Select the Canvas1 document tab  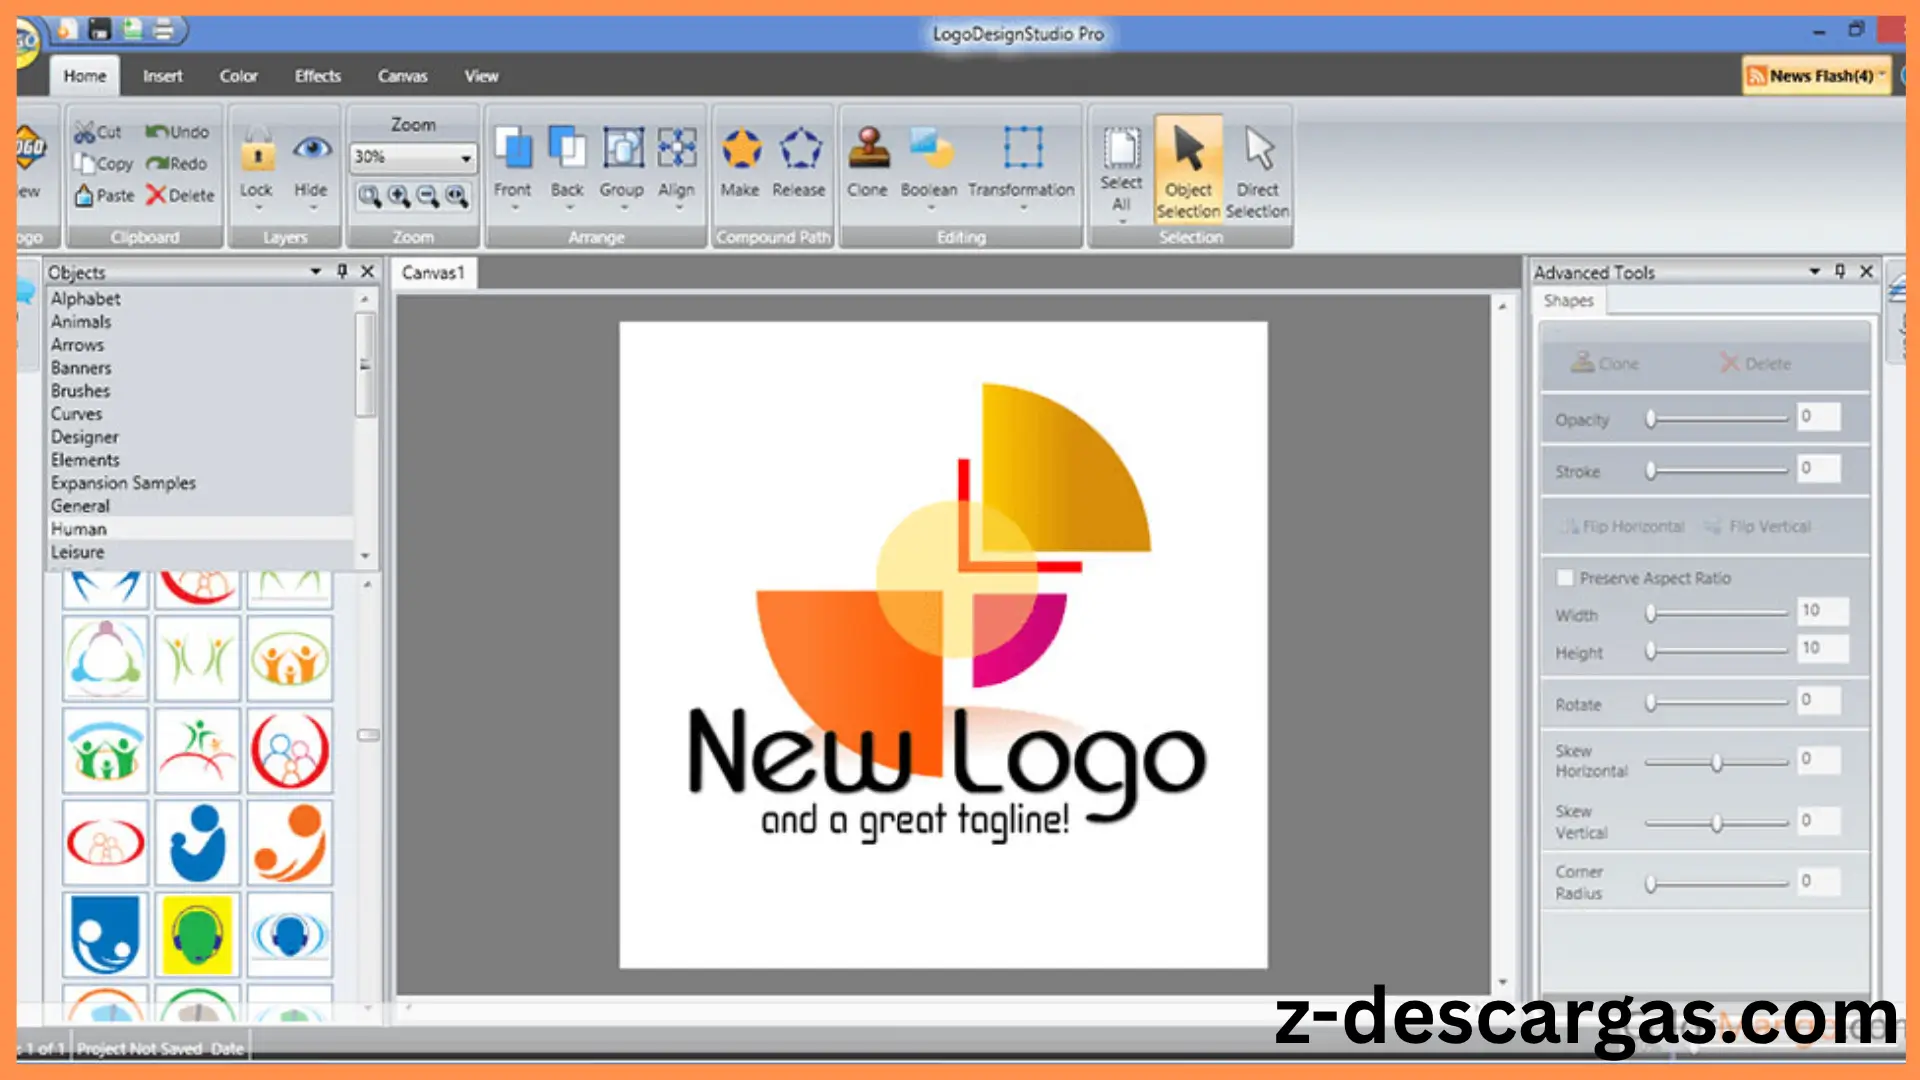[x=433, y=272]
